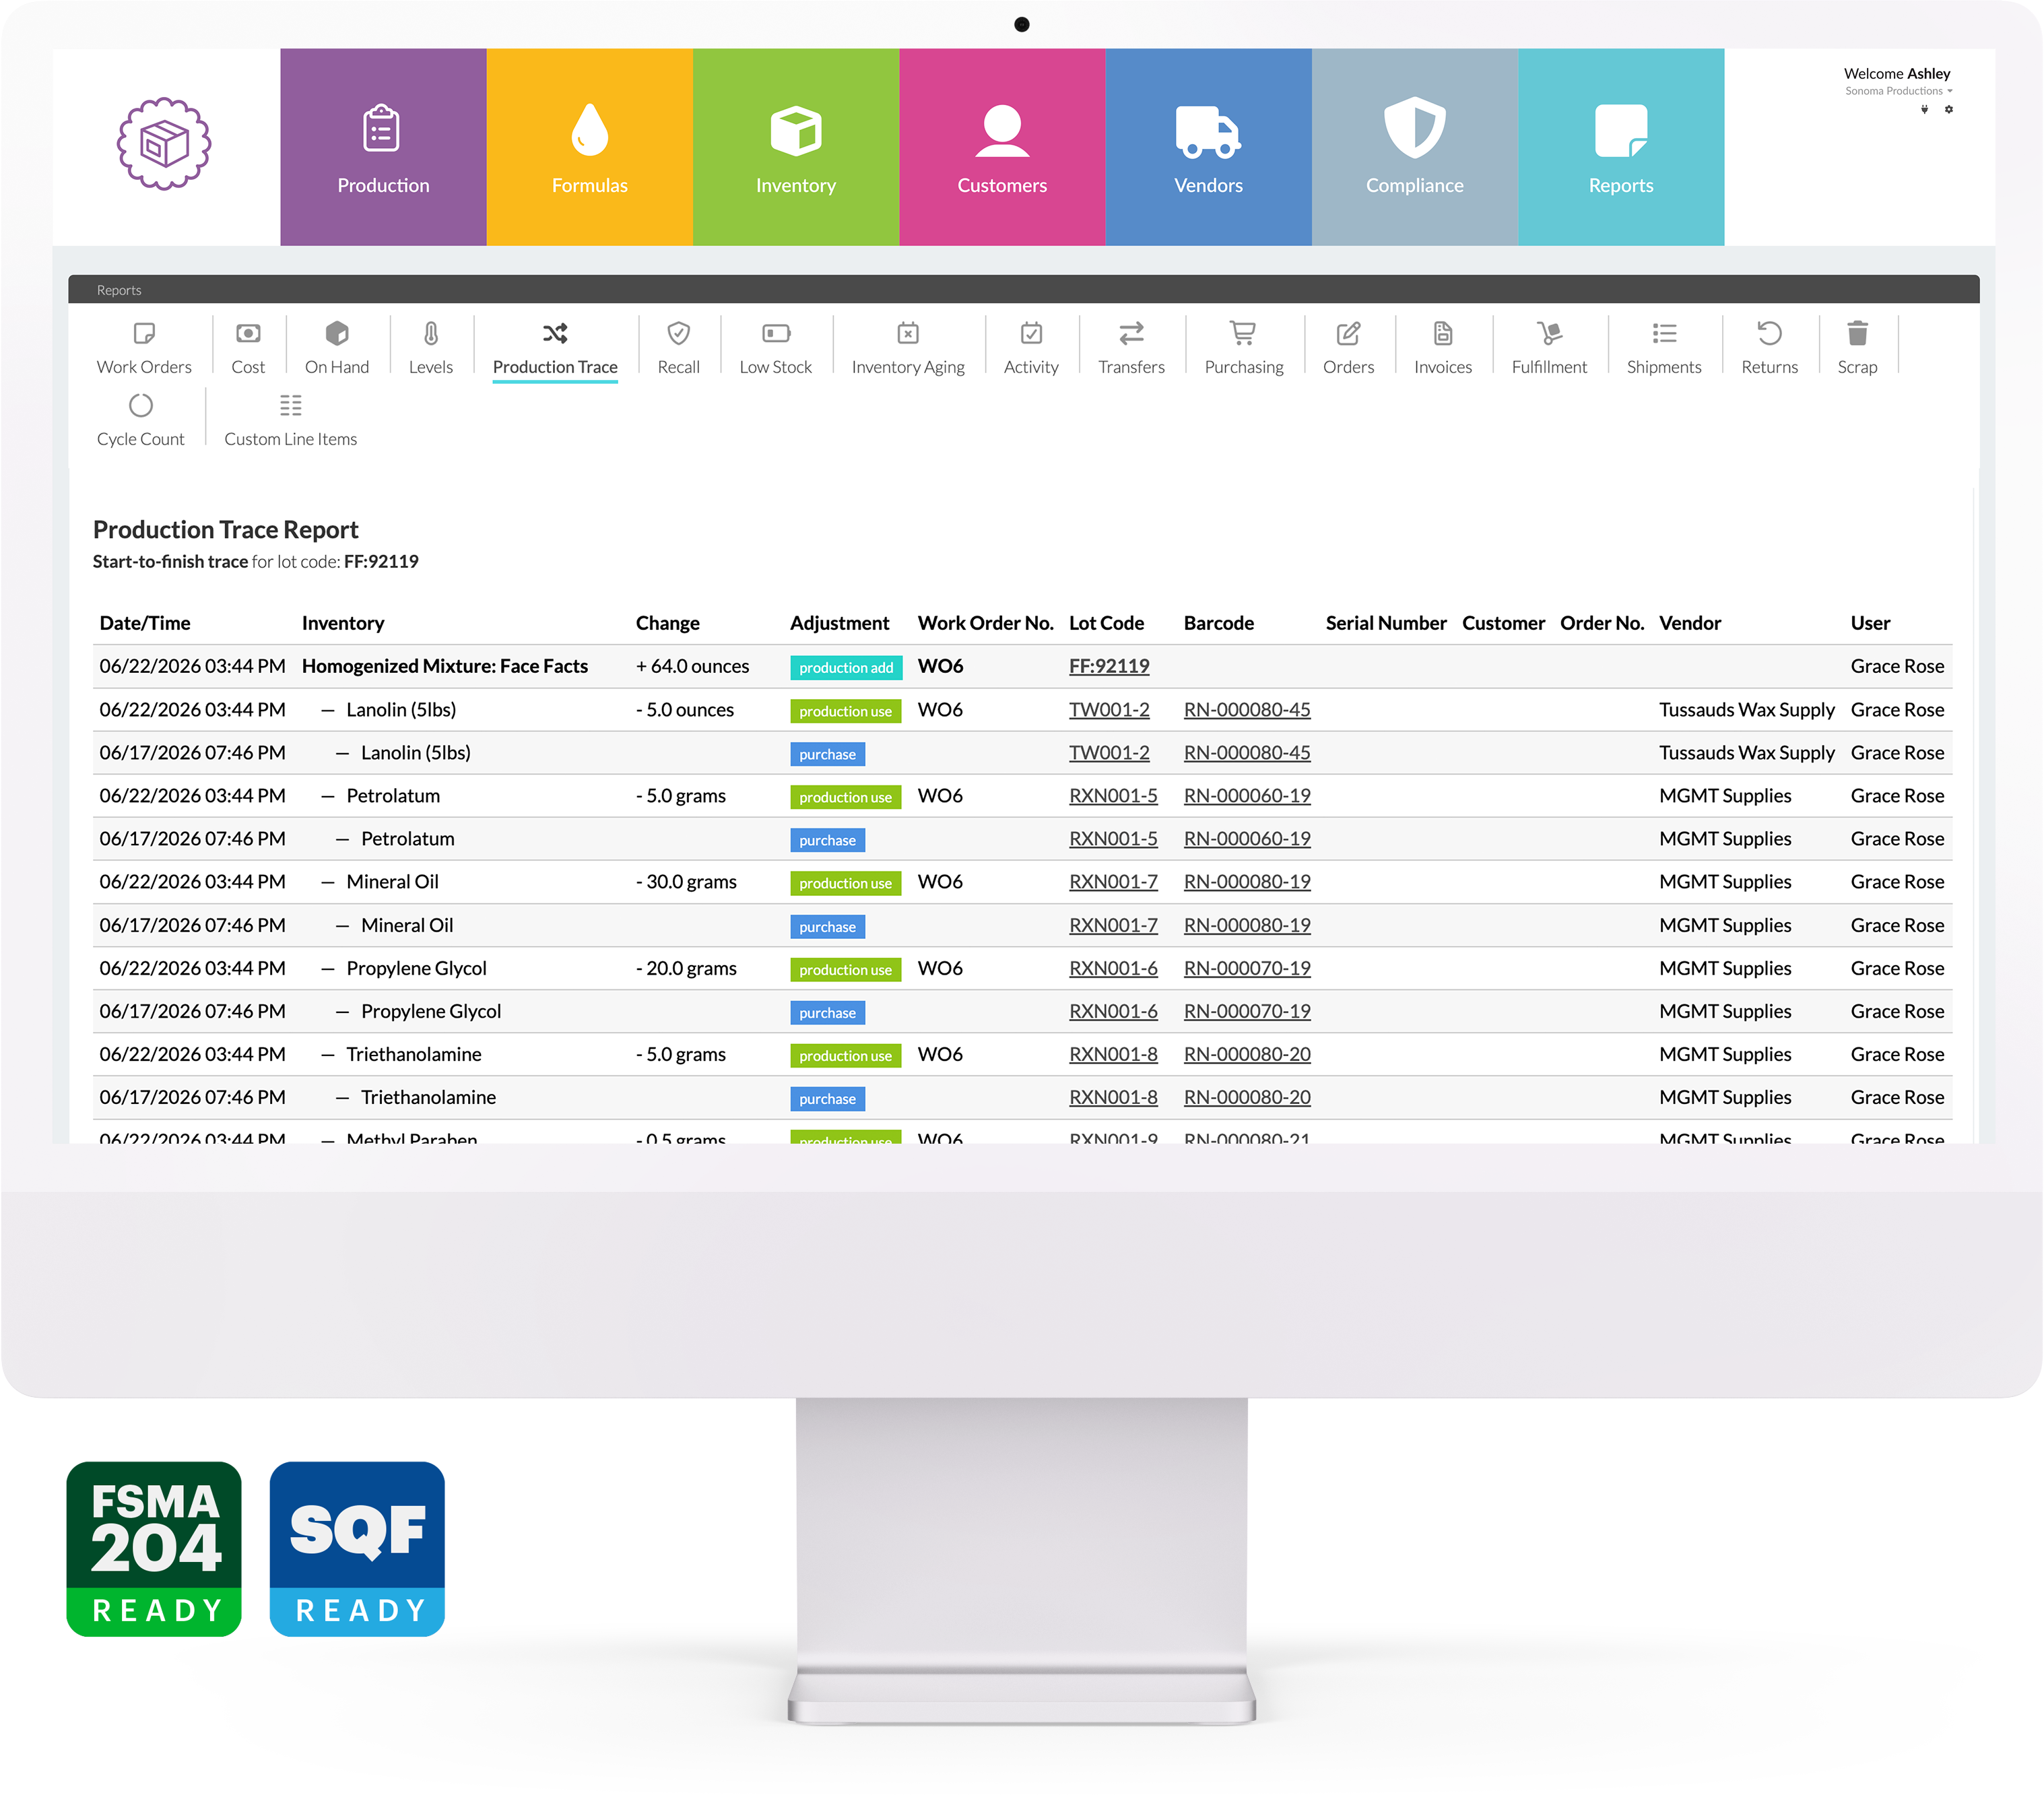This screenshot has height=1795, width=2044.
Task: Open the Reports module tile
Action: [1621, 147]
